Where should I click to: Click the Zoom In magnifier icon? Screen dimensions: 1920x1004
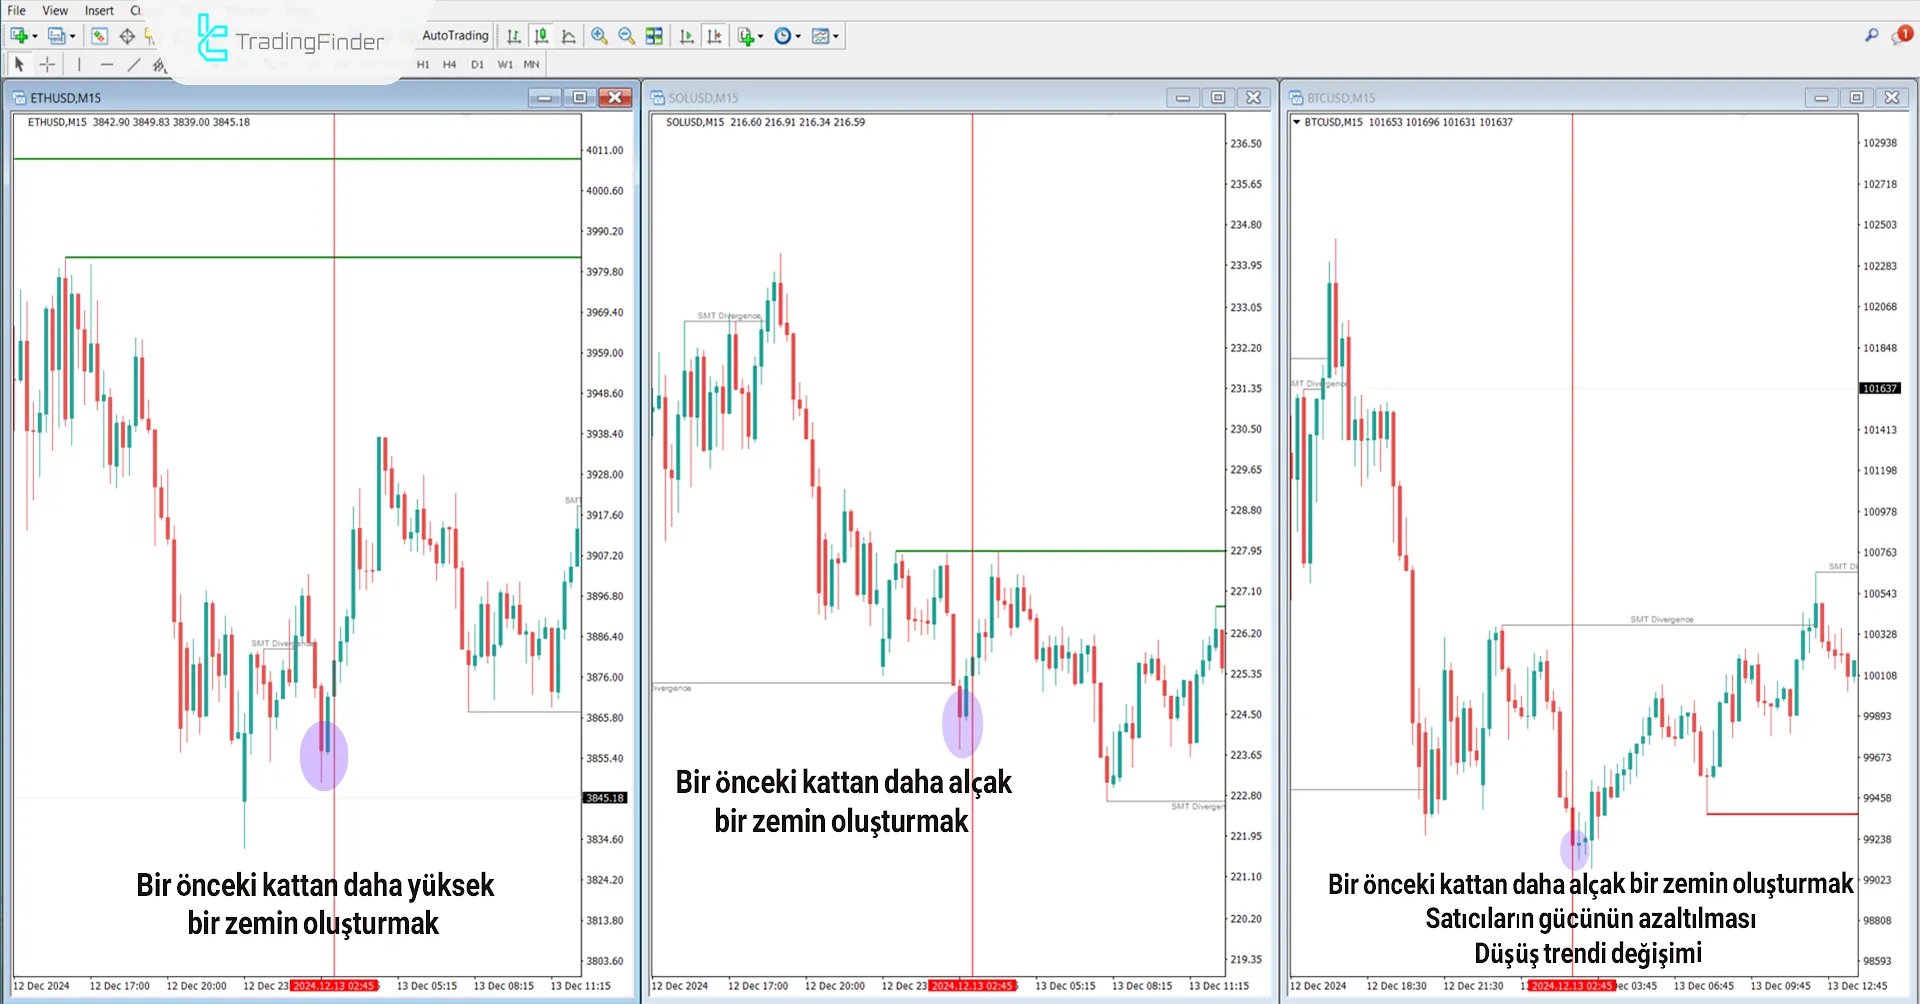[x=599, y=36]
